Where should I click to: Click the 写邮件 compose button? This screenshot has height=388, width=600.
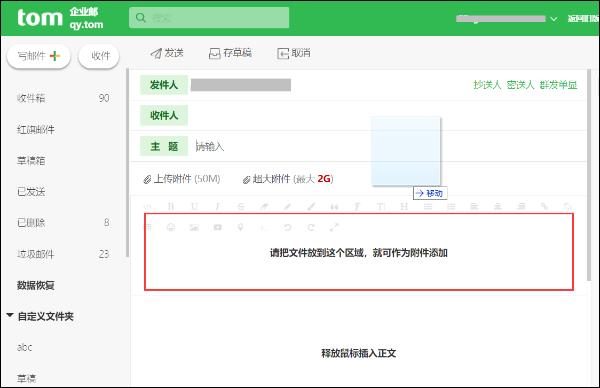pos(39,56)
